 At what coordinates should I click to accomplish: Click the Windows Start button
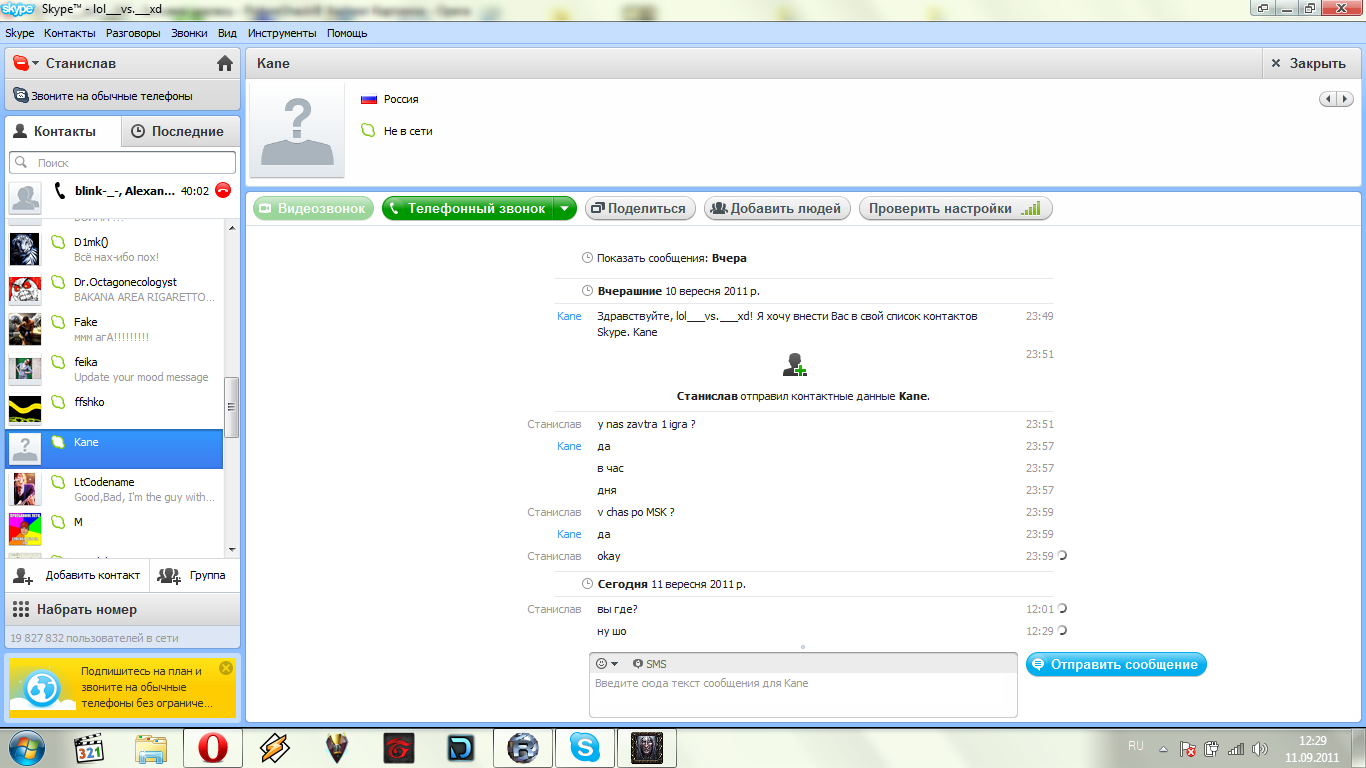click(25, 747)
